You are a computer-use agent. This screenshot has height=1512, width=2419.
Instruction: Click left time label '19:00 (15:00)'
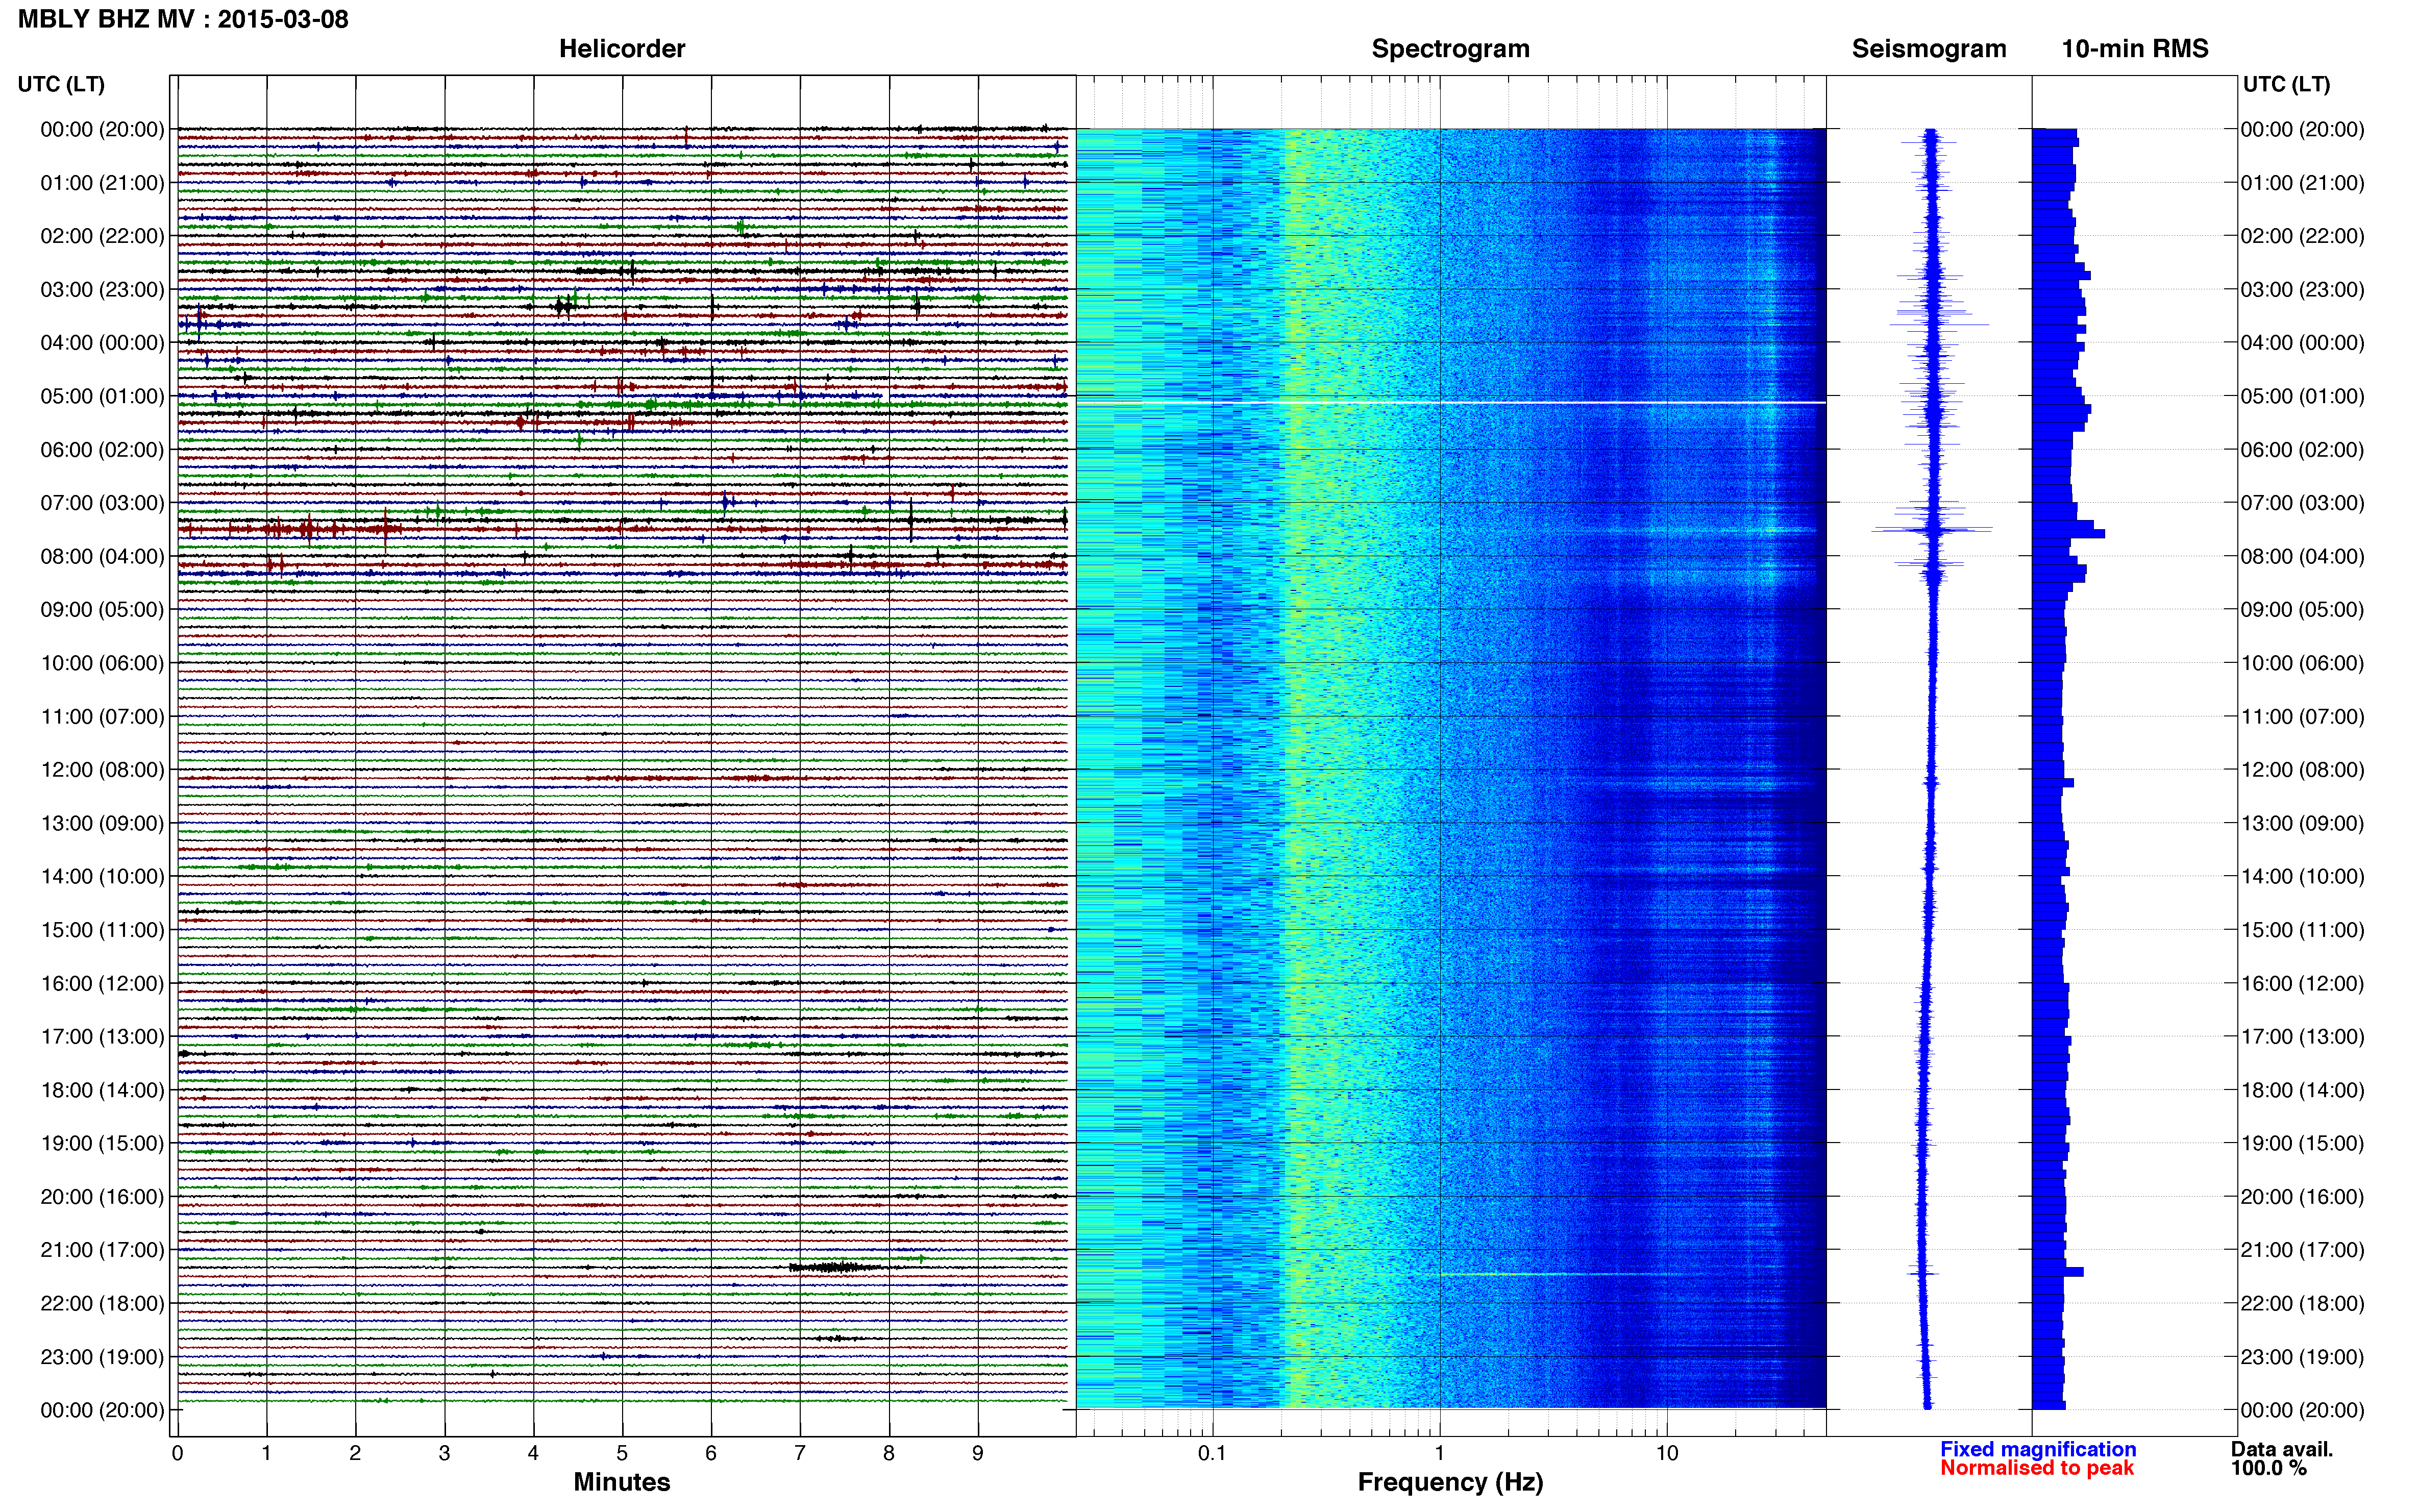pos(102,1144)
